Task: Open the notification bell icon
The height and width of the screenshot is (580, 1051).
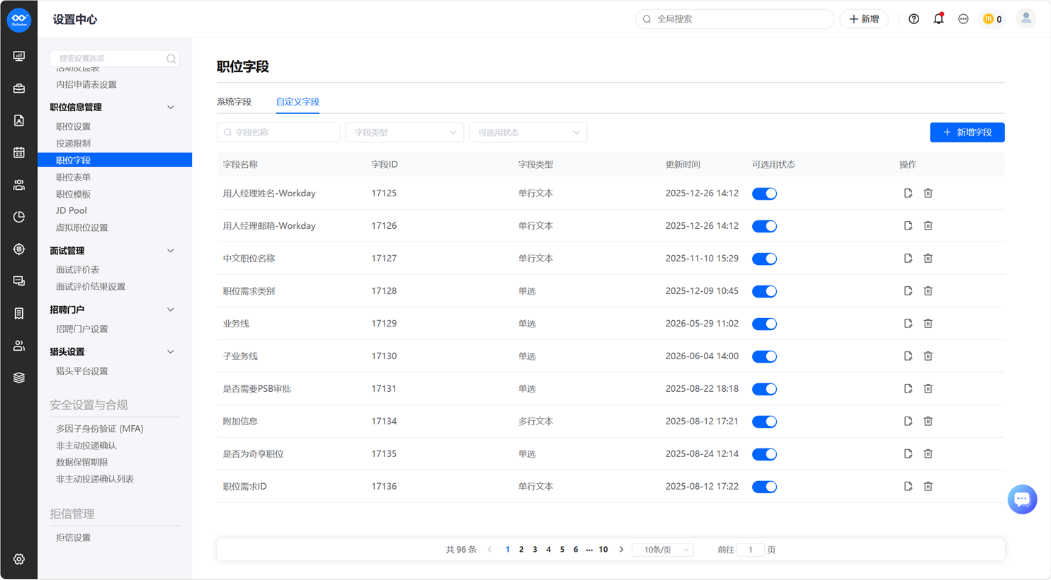Action: [x=938, y=19]
